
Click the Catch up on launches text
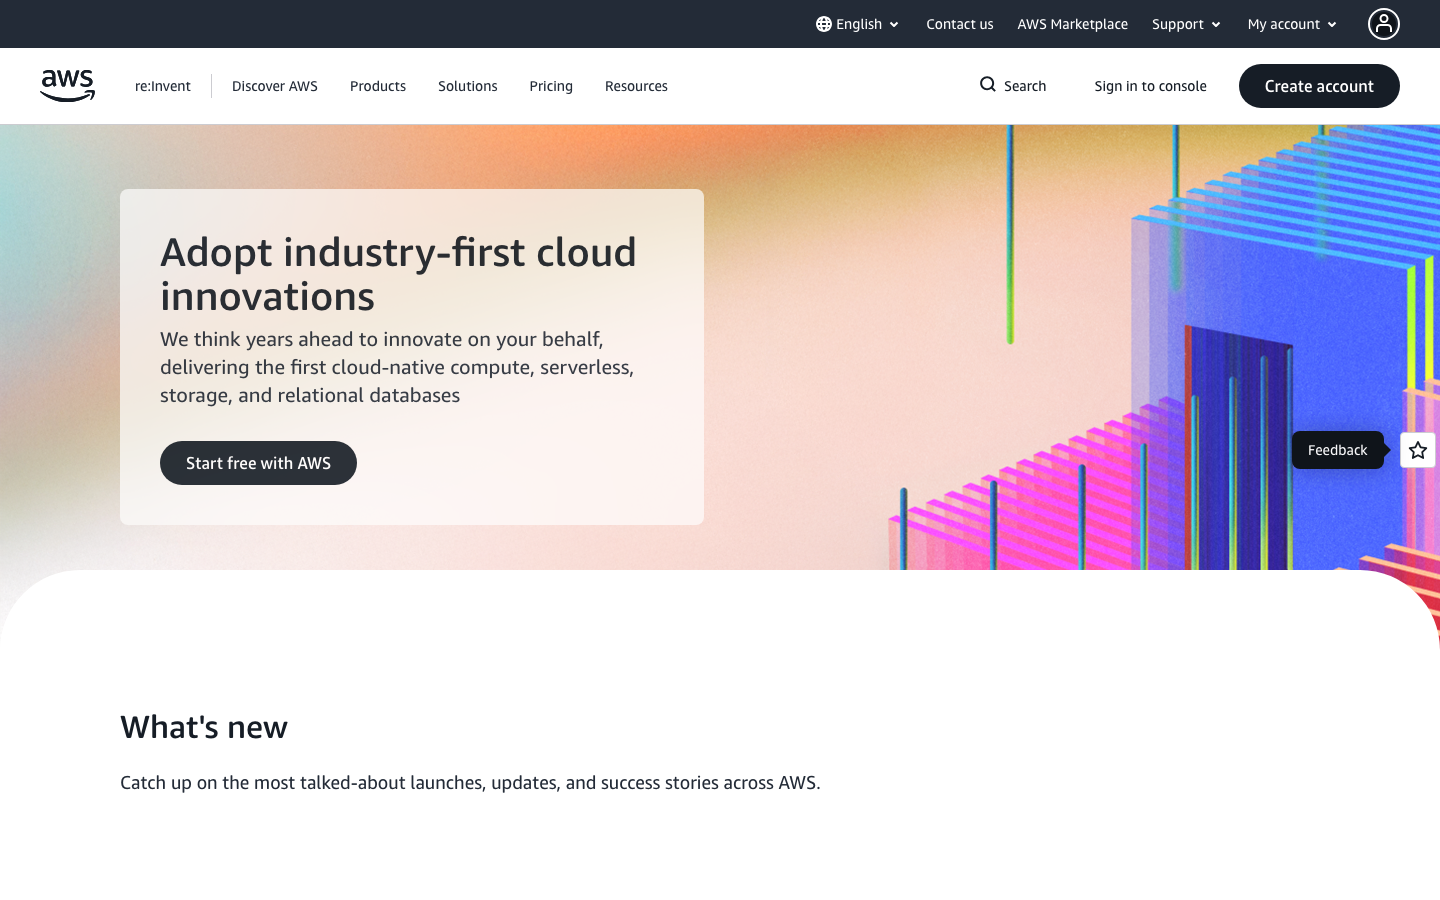pos(470,782)
